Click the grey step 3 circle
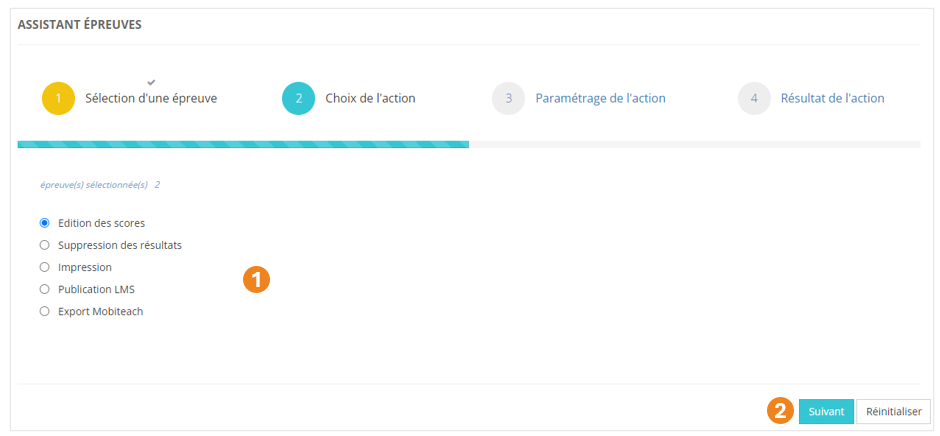 click(x=509, y=98)
